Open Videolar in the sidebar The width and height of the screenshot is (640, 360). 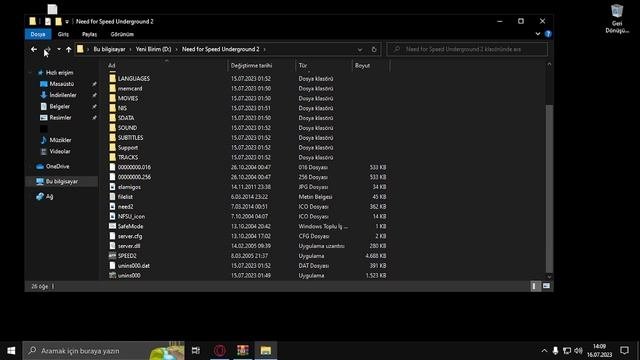tap(60, 151)
